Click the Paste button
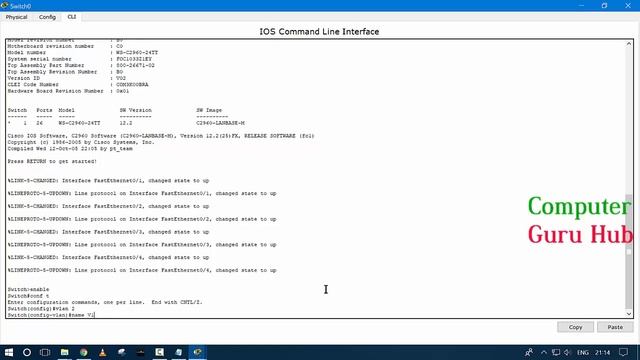This screenshot has width=640, height=360. [615, 327]
